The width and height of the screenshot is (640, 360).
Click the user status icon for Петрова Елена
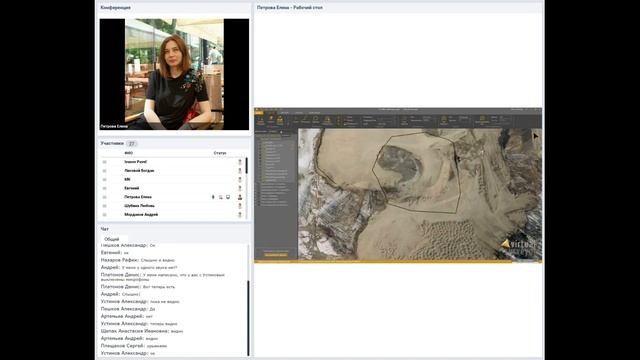coord(240,197)
